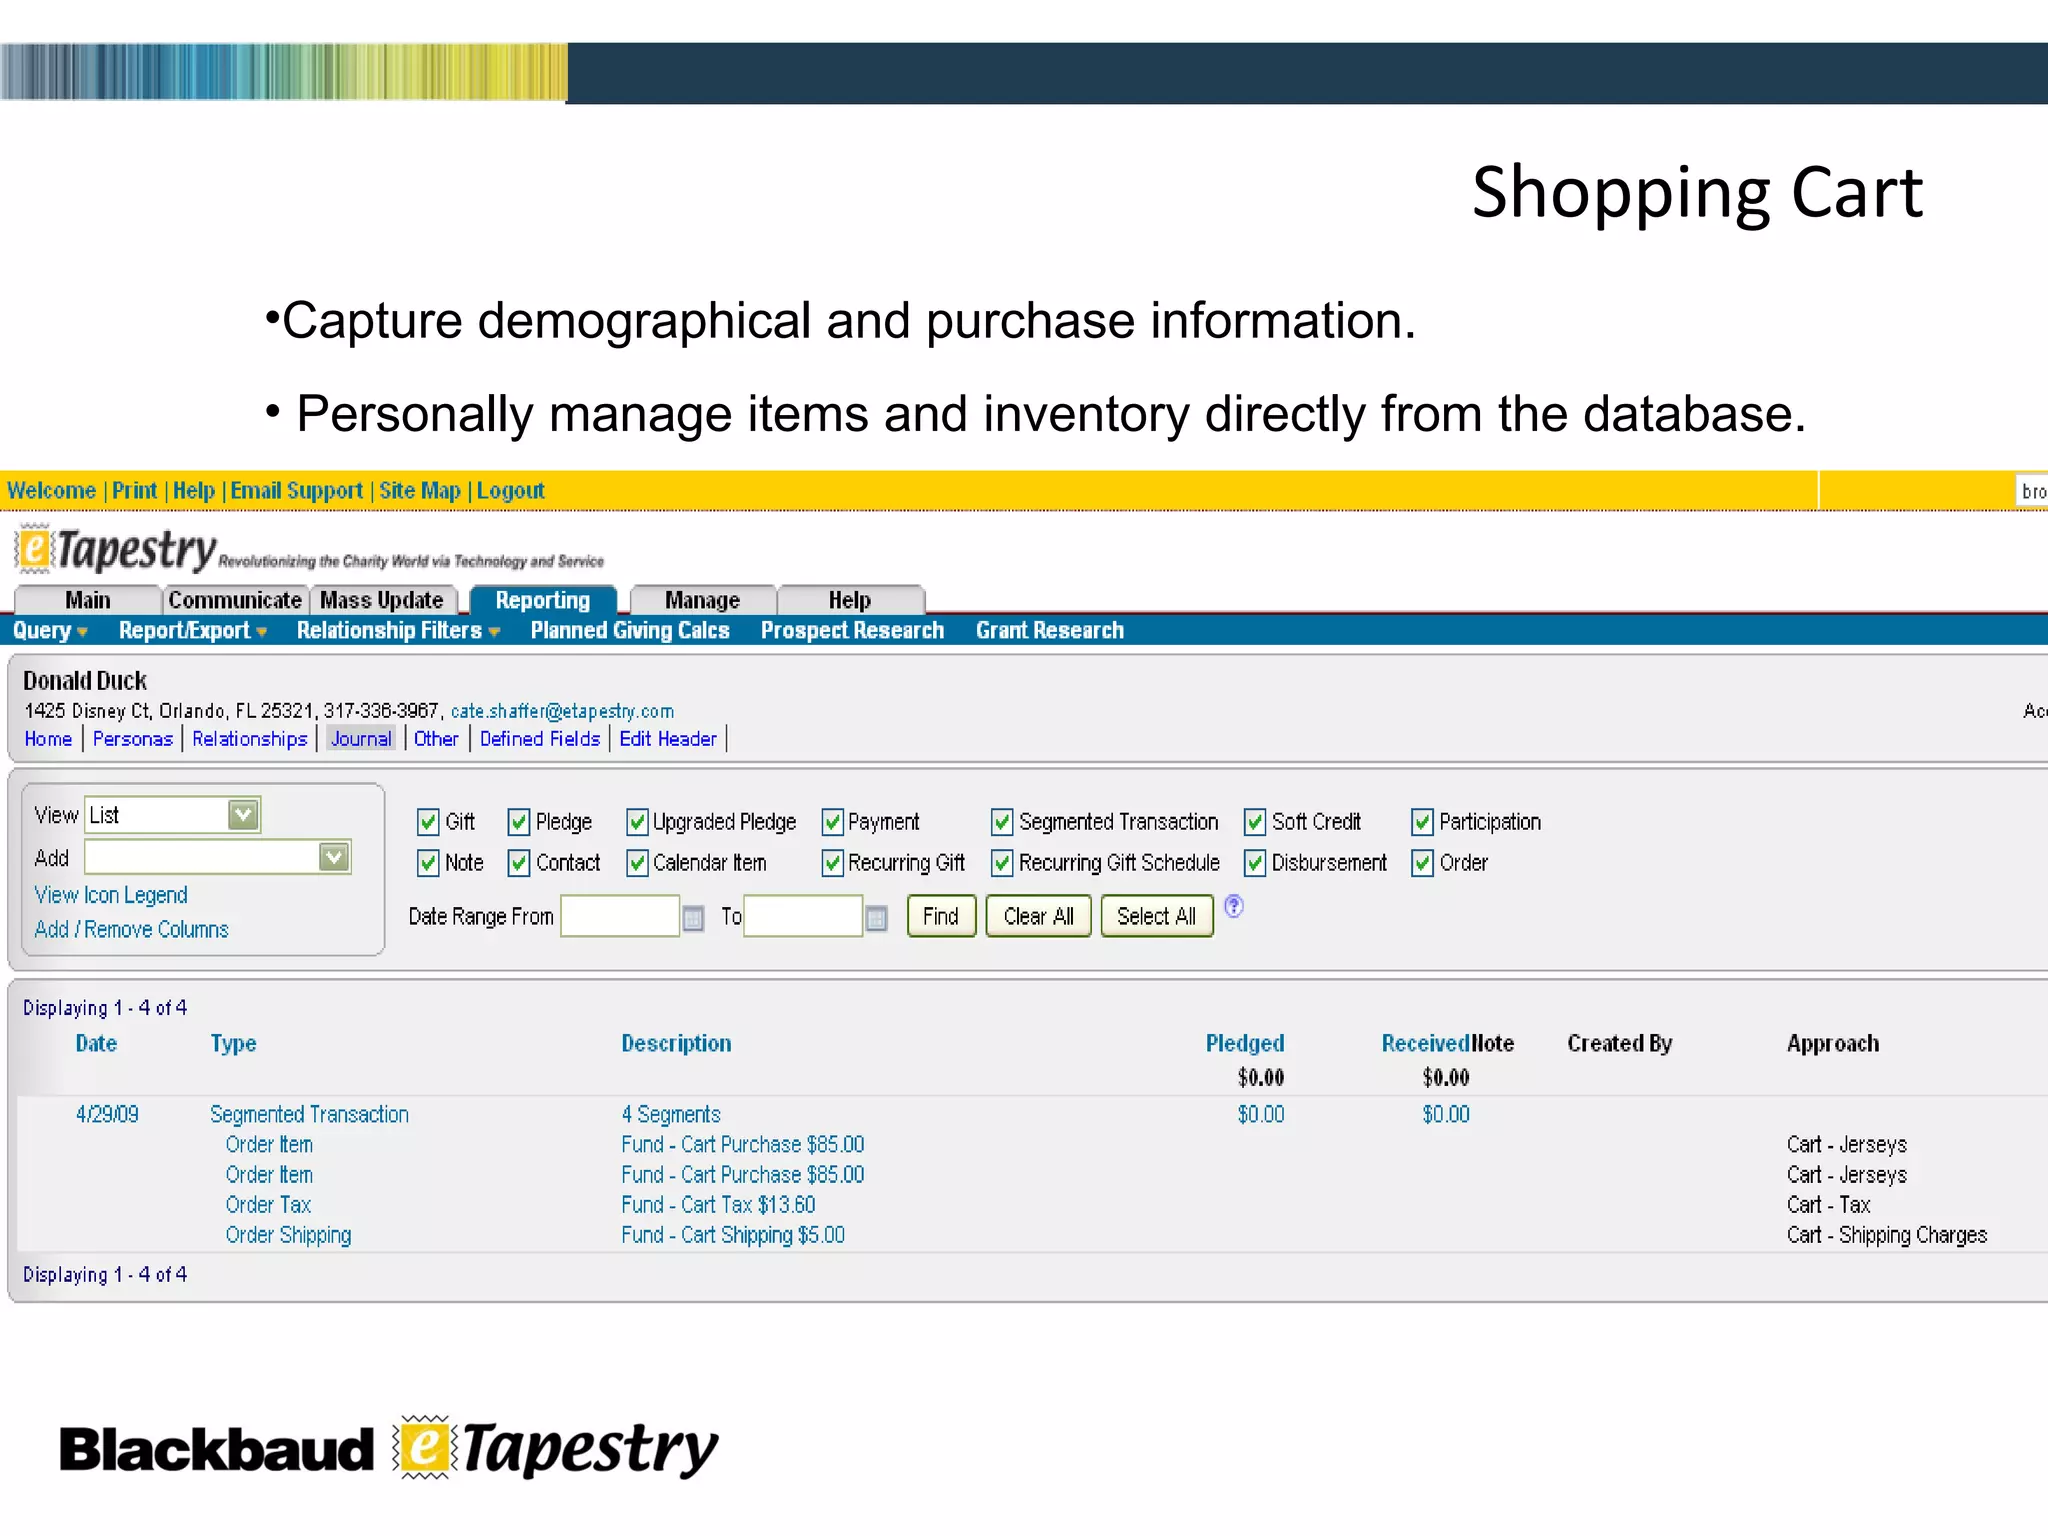
Task: Open the Relationships link
Action: pos(250,739)
